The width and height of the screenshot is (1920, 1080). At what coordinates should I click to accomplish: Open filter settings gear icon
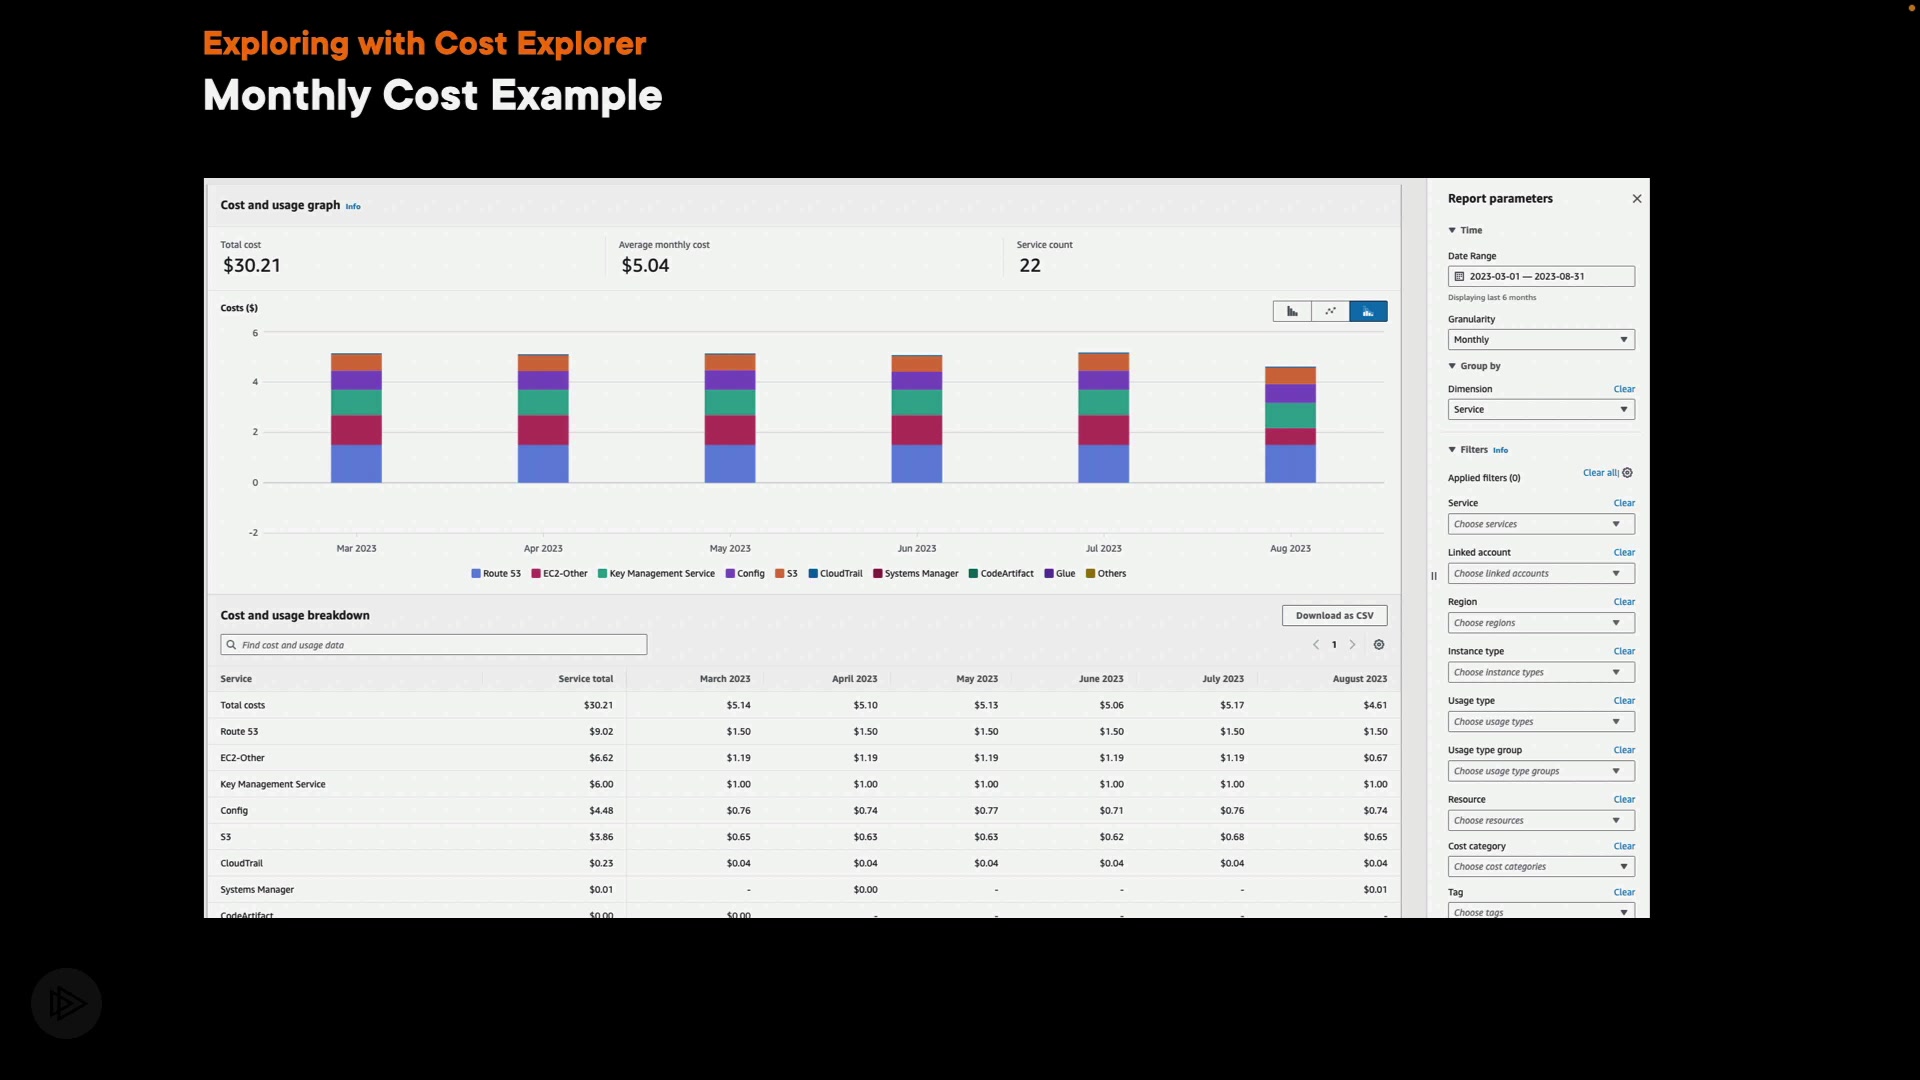tap(1628, 473)
